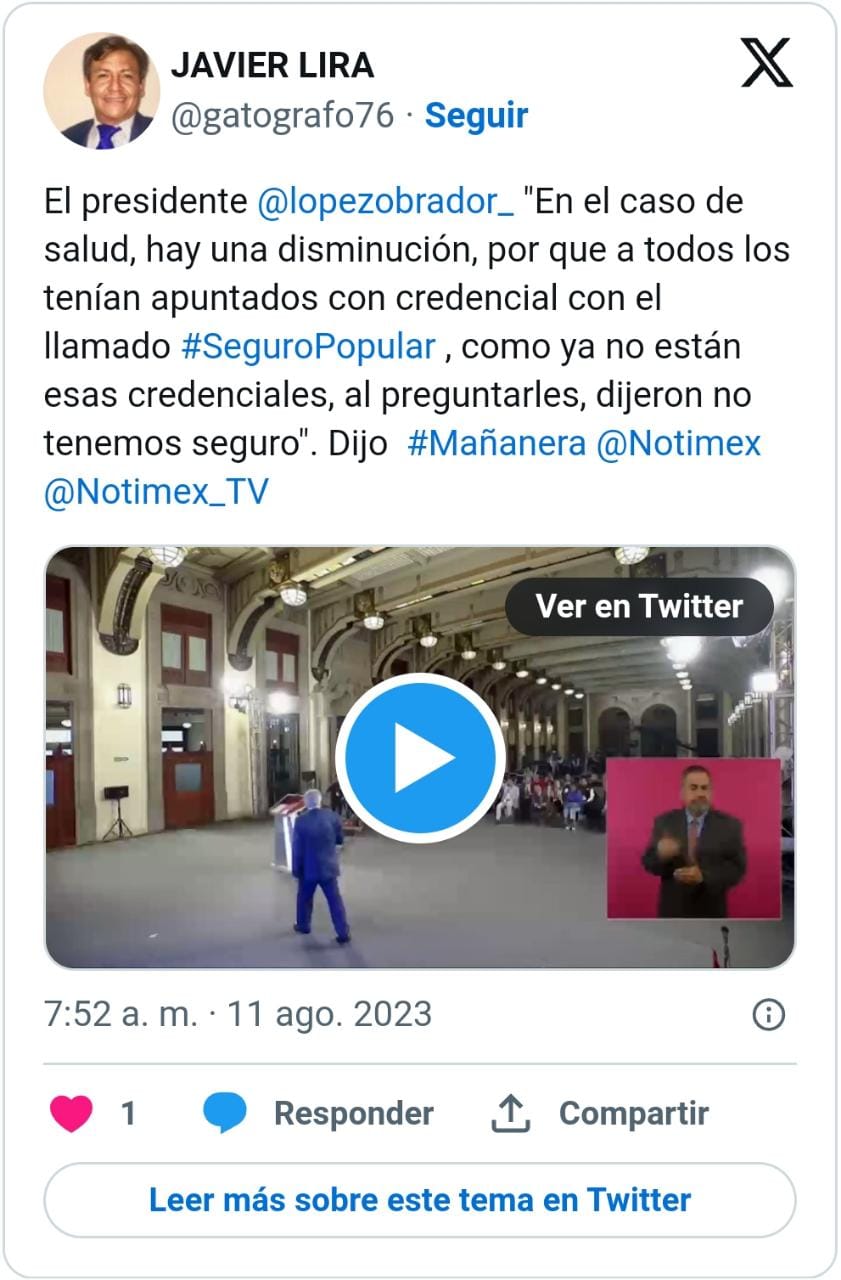Open the #Mañanera hashtag
The width and height of the screenshot is (841, 1280).
click(497, 443)
